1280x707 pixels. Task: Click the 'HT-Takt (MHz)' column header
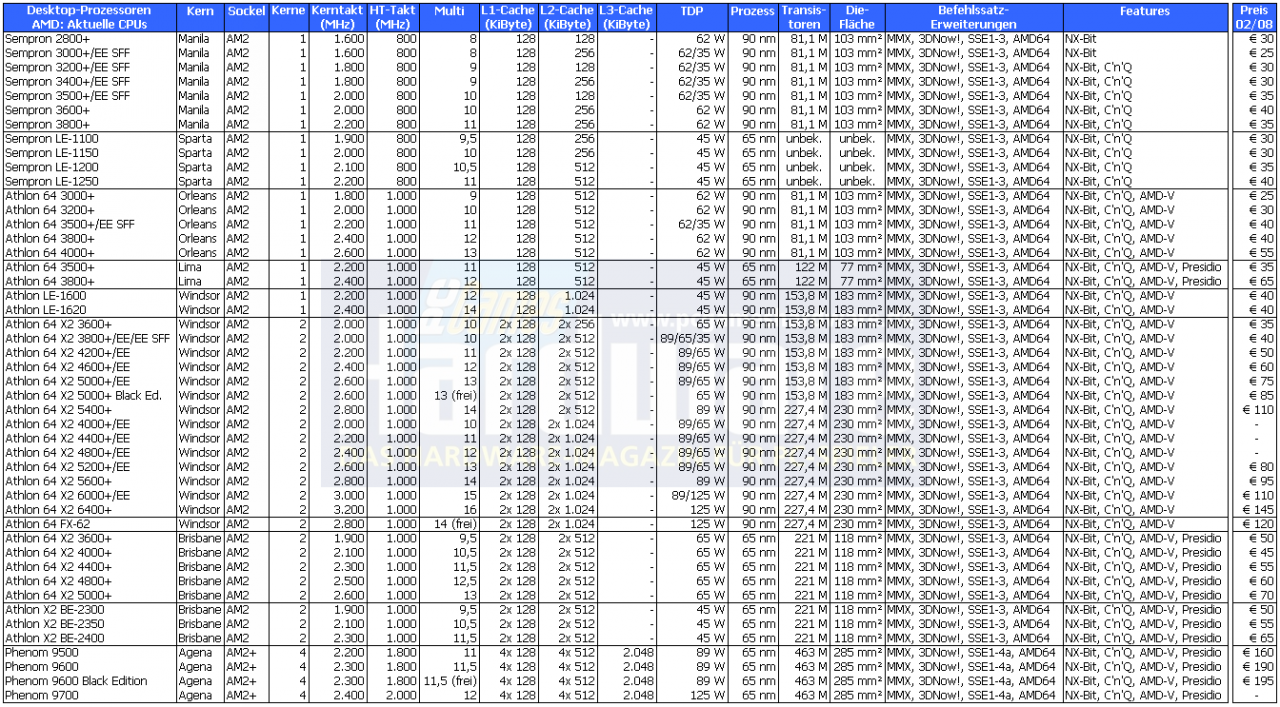393,17
